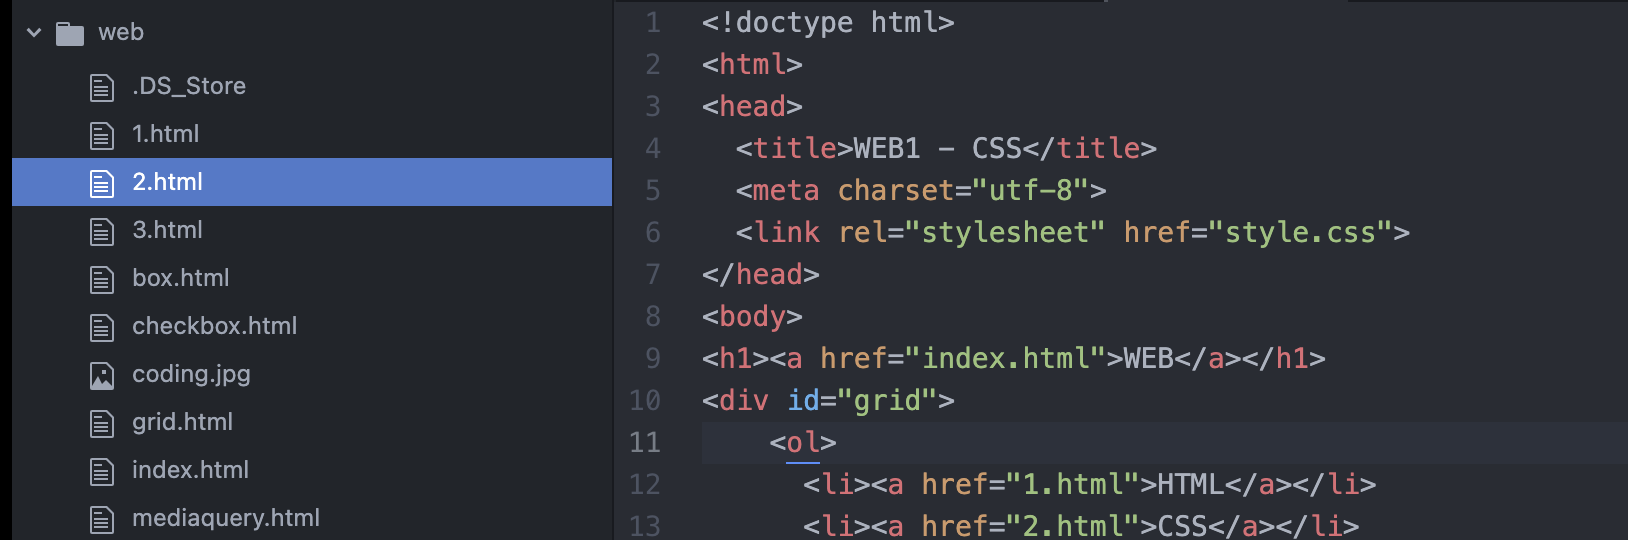Click the 1.html file icon

pos(102,135)
